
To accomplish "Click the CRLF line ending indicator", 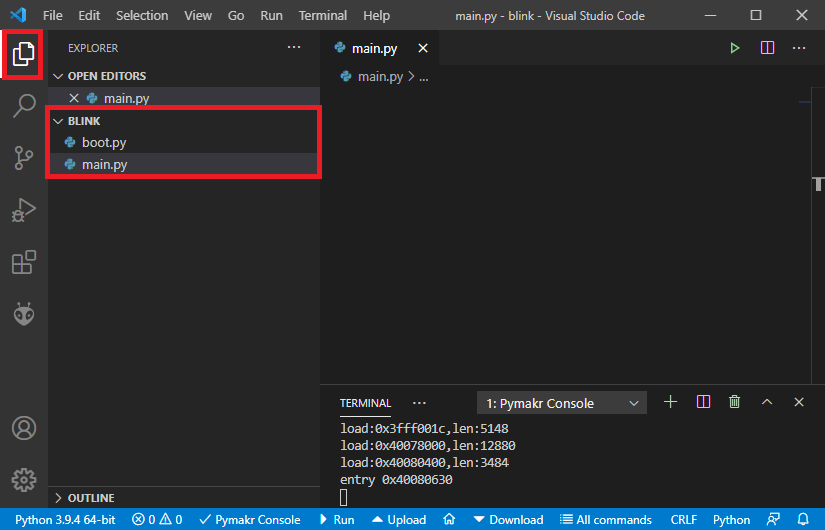I will pos(684,520).
